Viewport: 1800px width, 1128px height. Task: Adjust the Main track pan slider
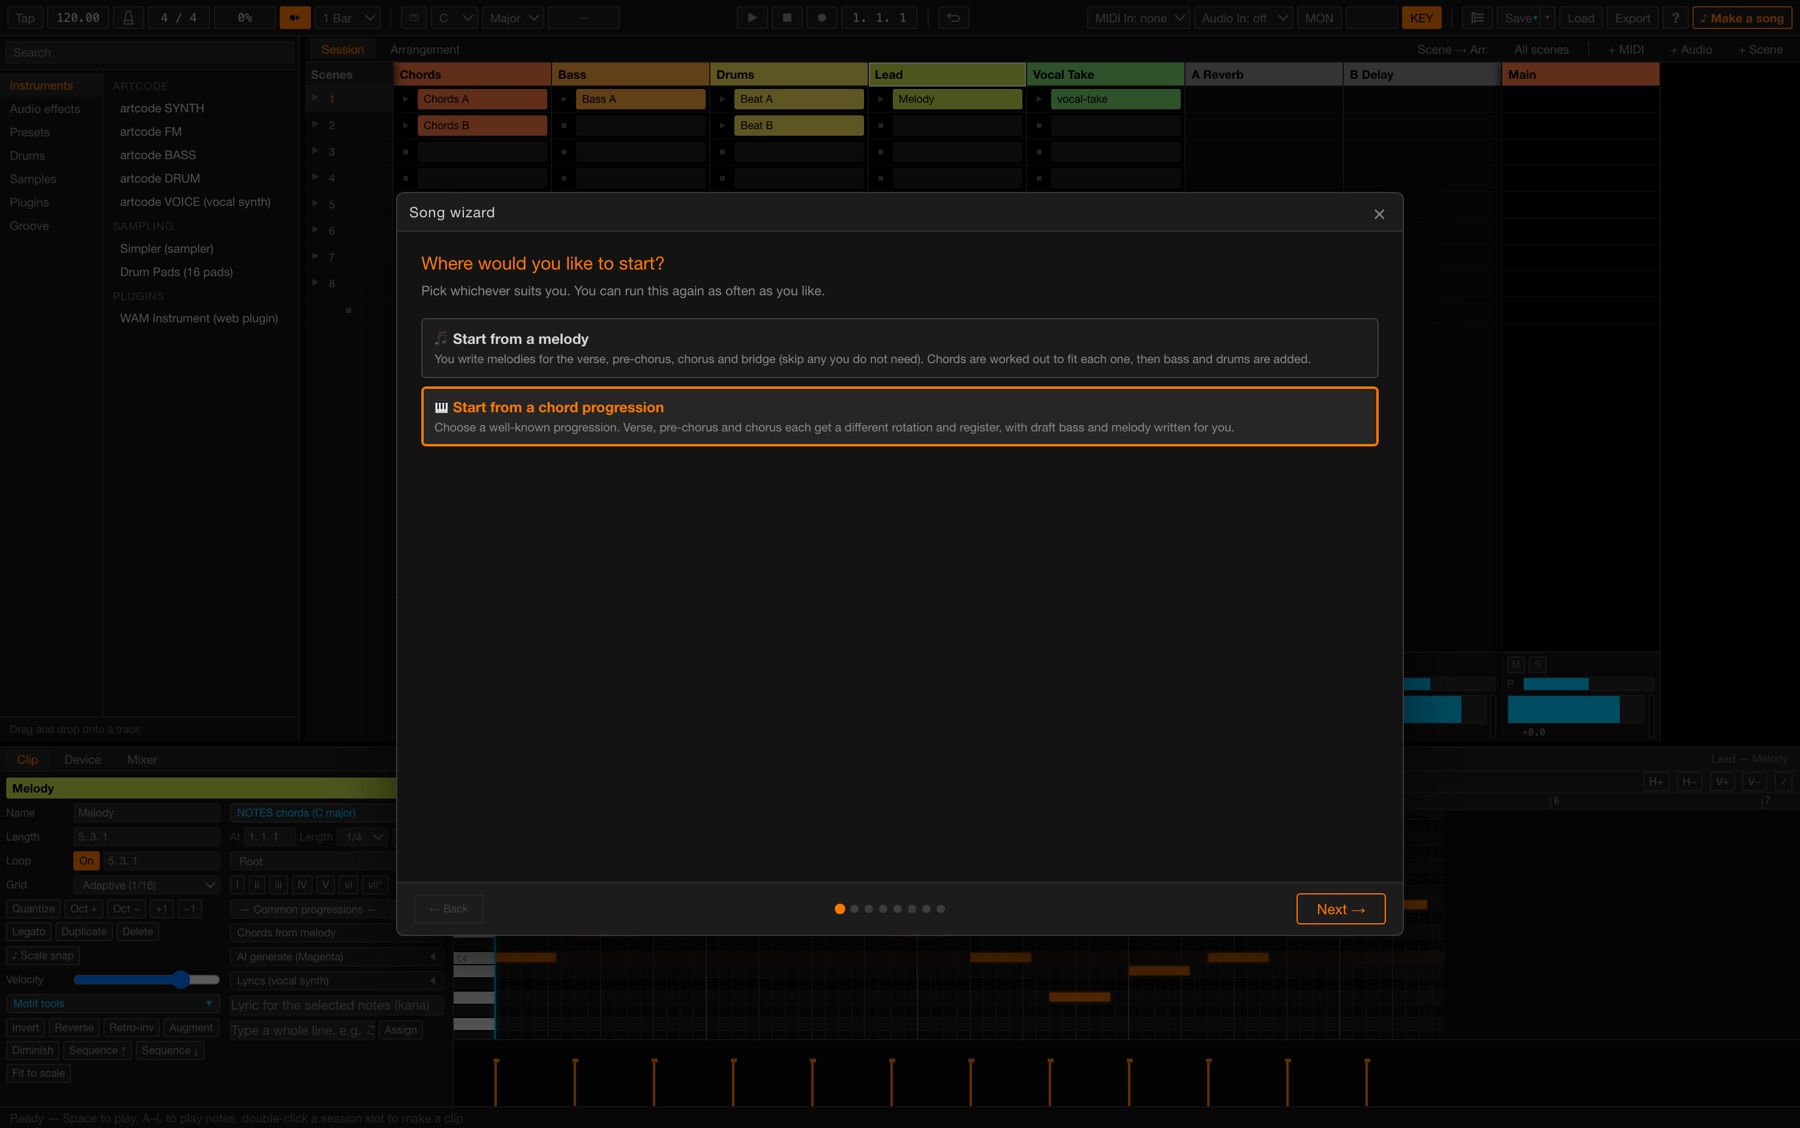(x=1588, y=684)
